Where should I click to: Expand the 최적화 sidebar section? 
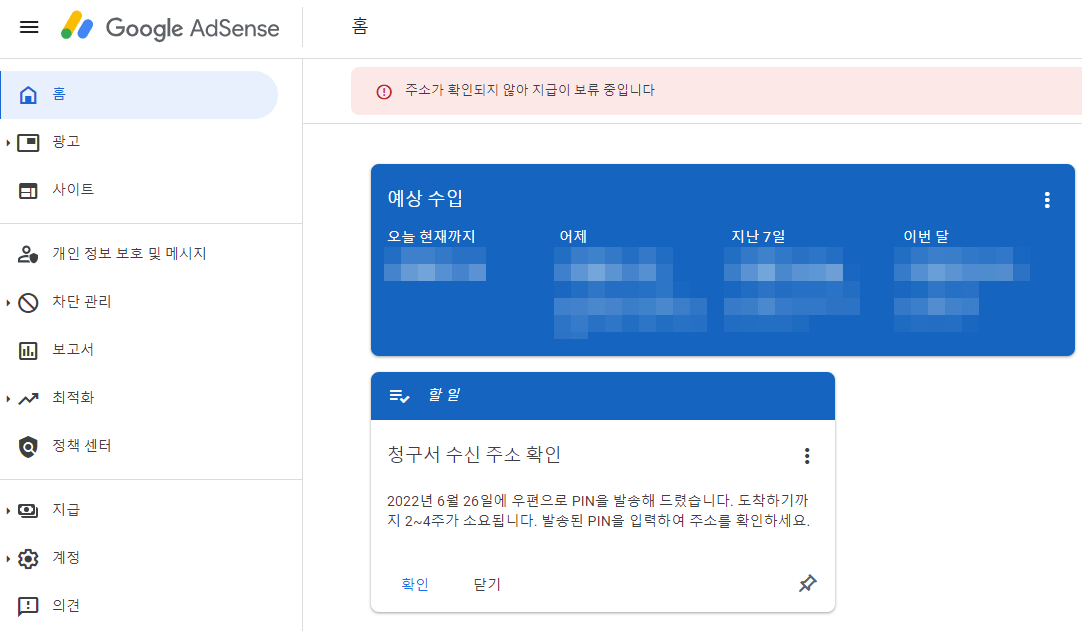tap(10, 397)
